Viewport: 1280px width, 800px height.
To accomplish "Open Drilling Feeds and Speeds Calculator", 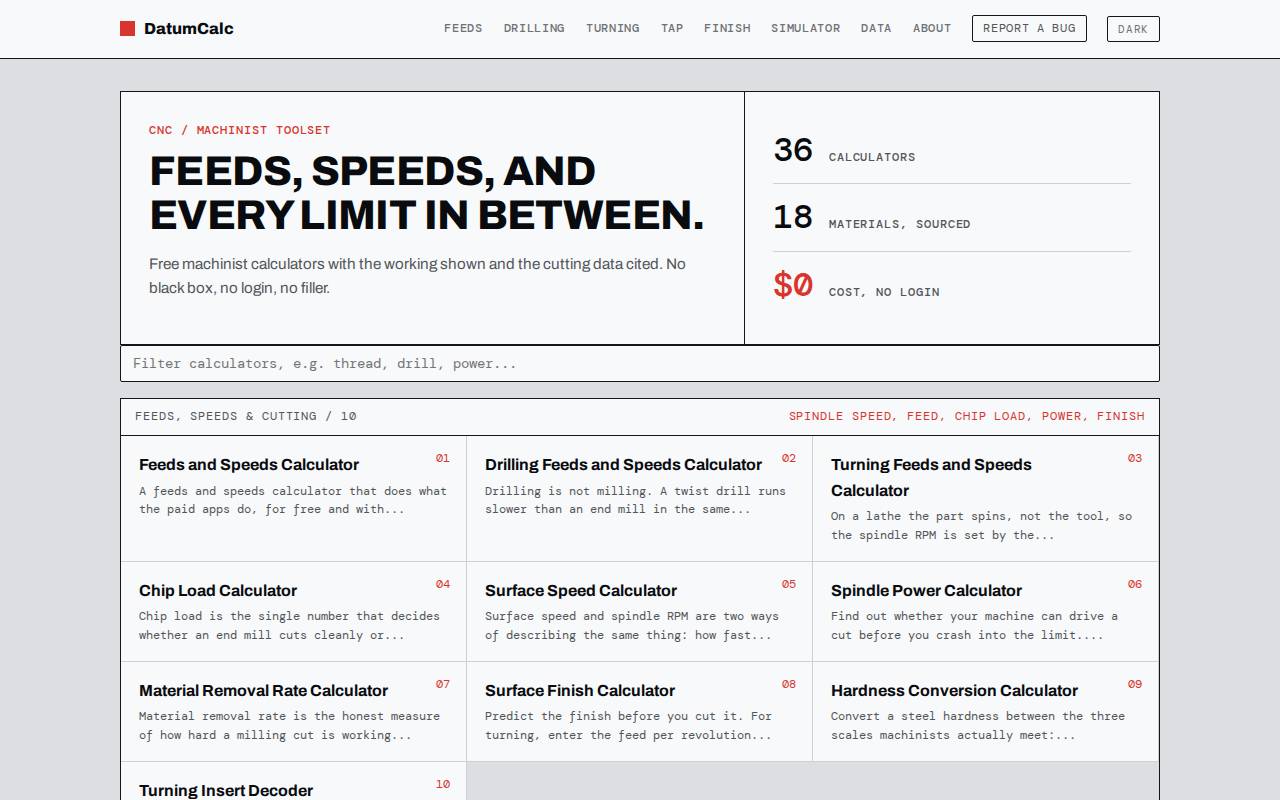I will click(640, 499).
